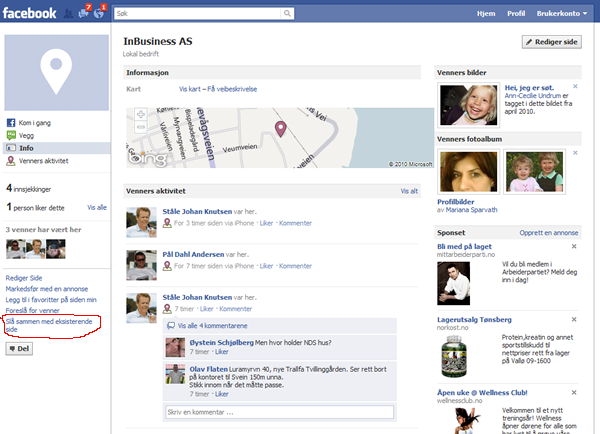Open the 'Hei, jeg er søt.' photo thumbnail

click(468, 105)
